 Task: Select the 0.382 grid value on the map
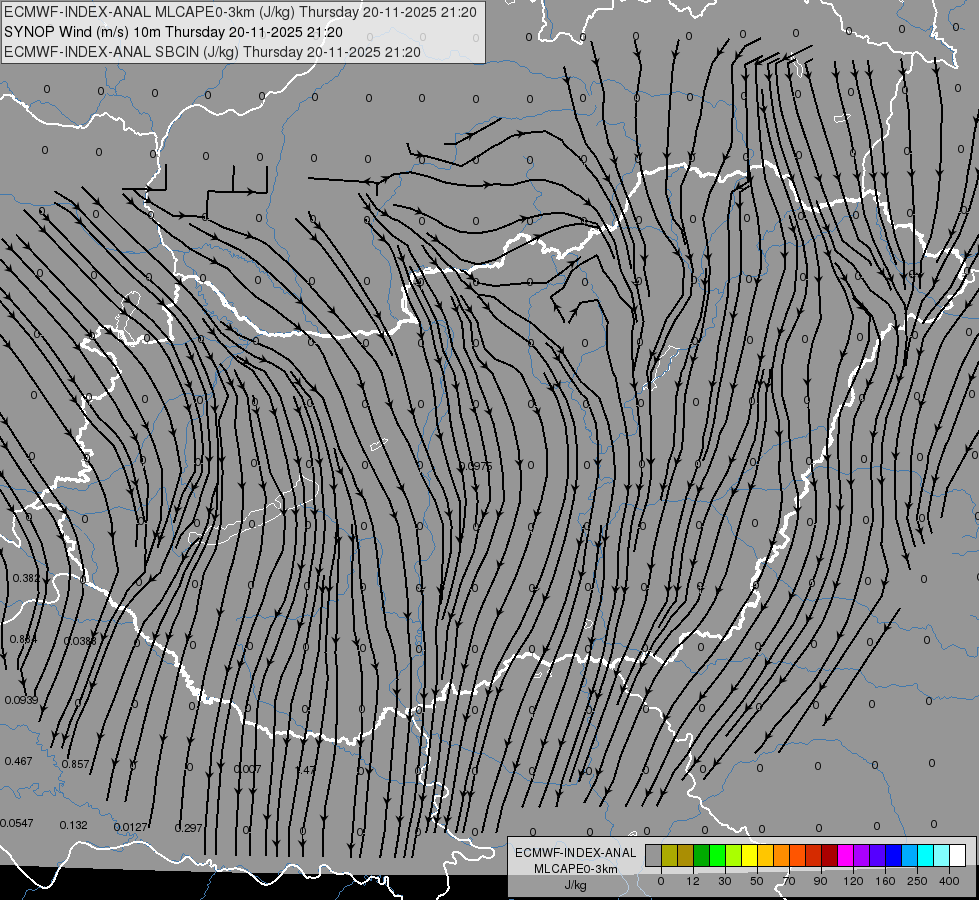26,578
